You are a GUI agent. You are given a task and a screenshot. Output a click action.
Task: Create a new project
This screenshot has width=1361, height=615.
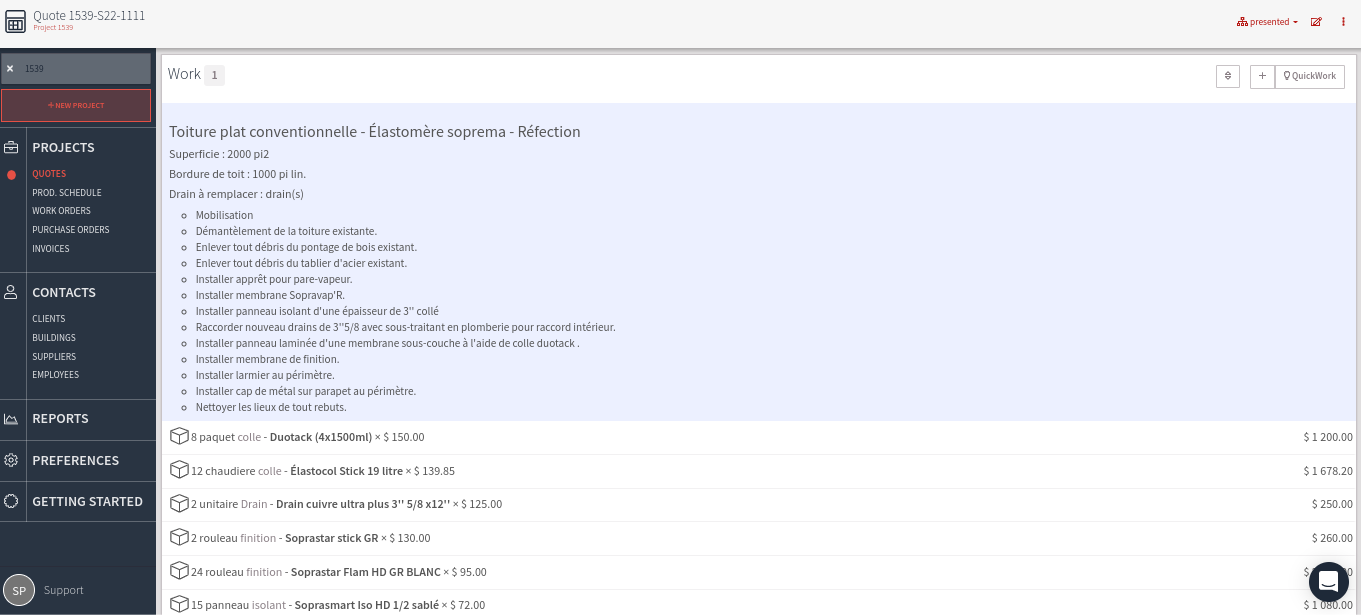coord(75,105)
